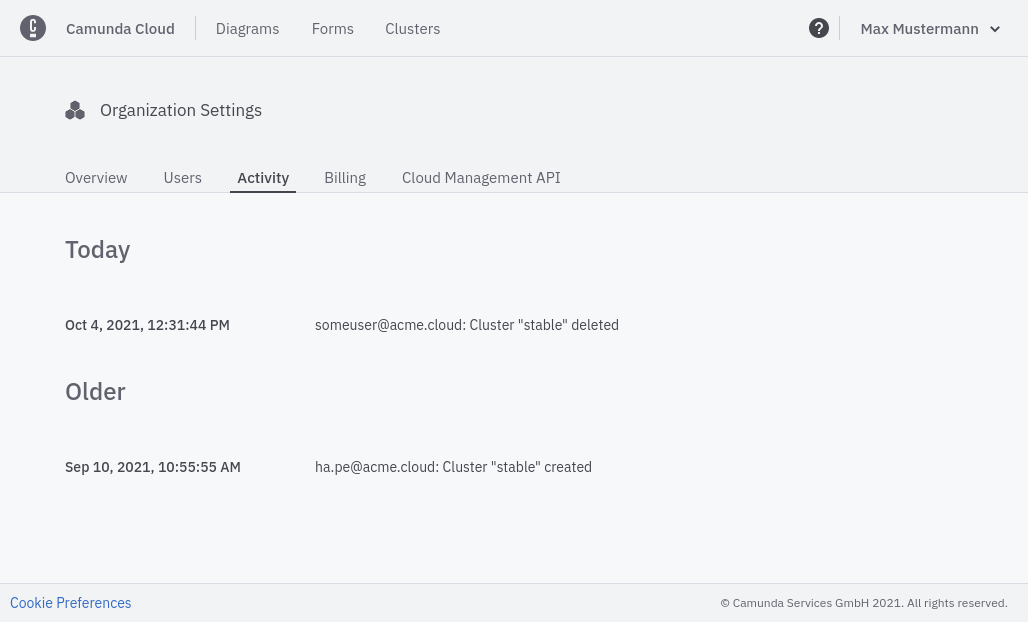Click the Organization Settings hexagon icon
The image size is (1028, 622).
75,111
